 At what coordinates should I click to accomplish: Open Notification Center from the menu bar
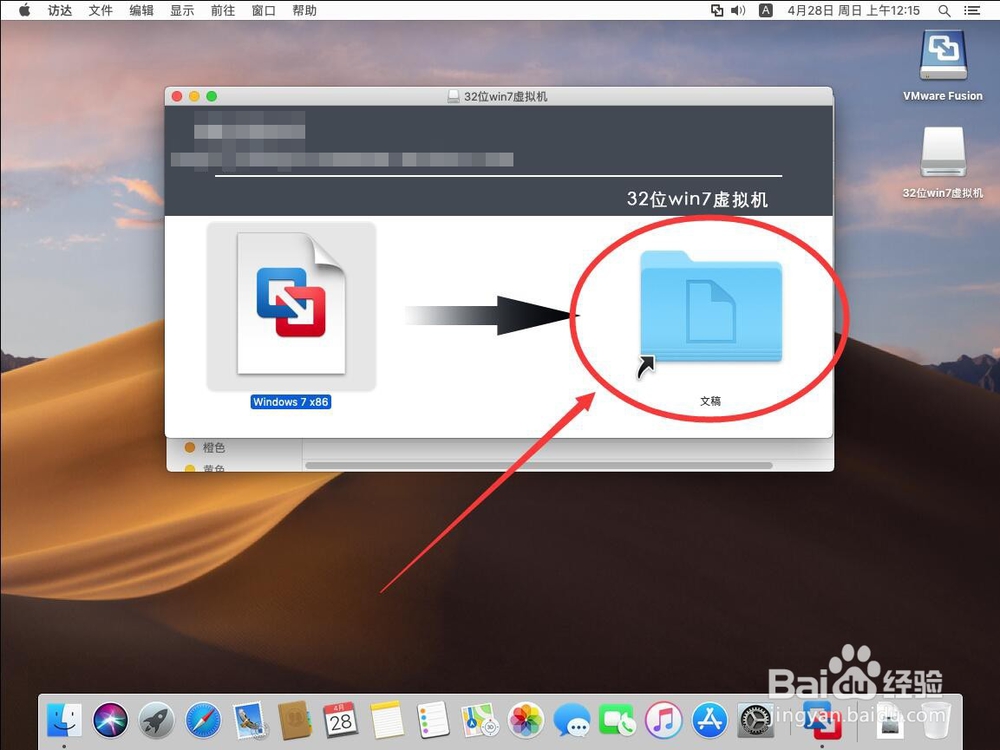point(972,11)
